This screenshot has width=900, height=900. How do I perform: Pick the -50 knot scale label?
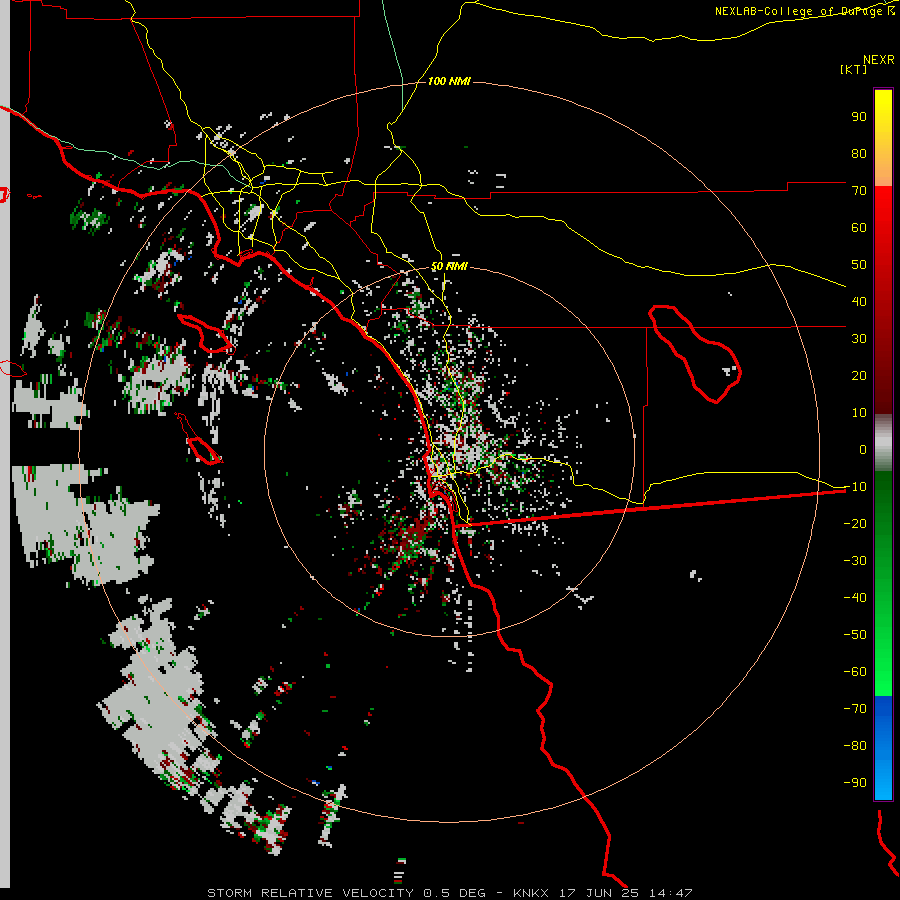point(855,635)
